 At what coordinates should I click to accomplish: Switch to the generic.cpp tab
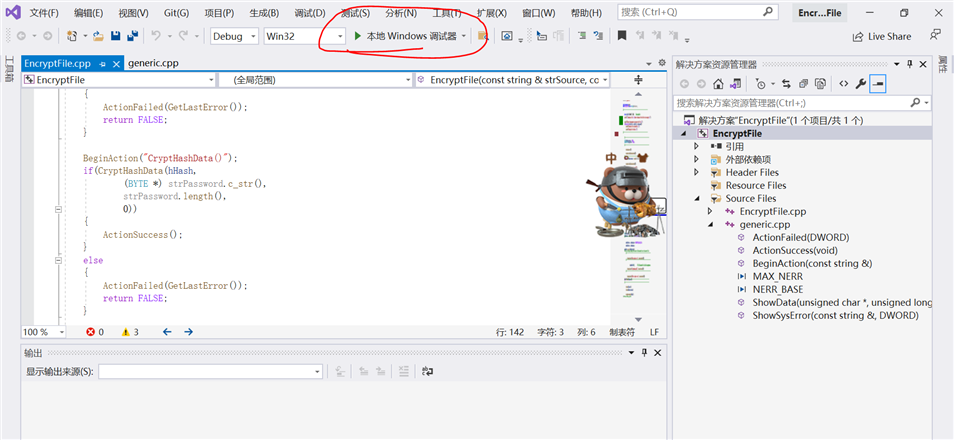pyautogui.click(x=153, y=63)
